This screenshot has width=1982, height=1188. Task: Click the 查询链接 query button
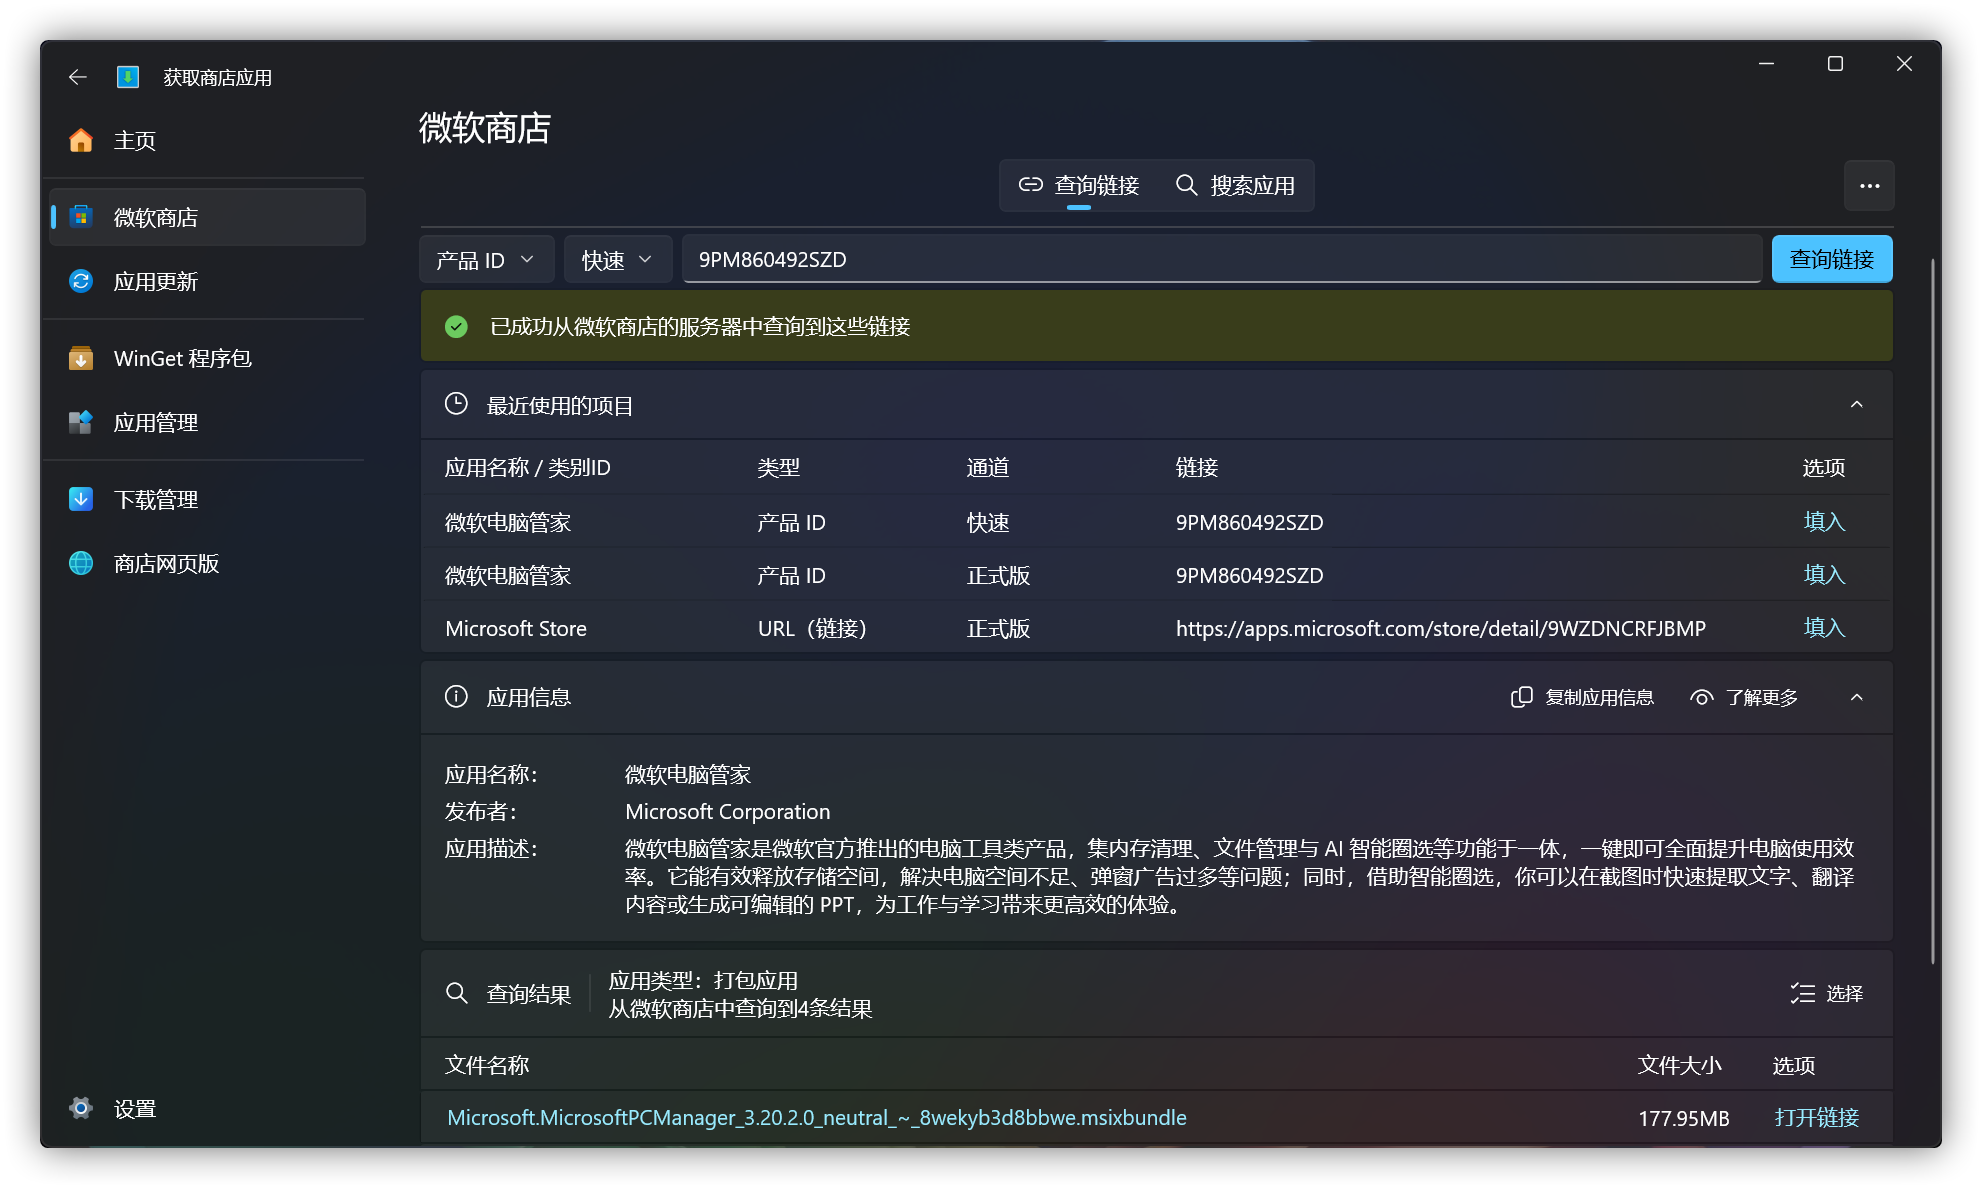[1831, 259]
